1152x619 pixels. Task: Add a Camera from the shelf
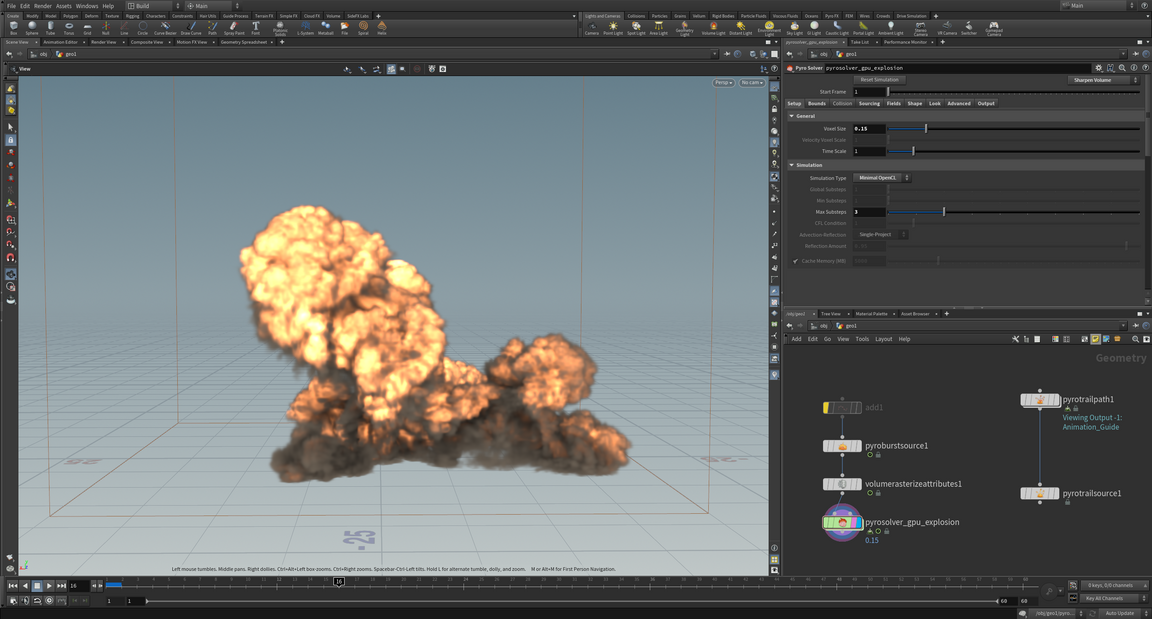[592, 28]
